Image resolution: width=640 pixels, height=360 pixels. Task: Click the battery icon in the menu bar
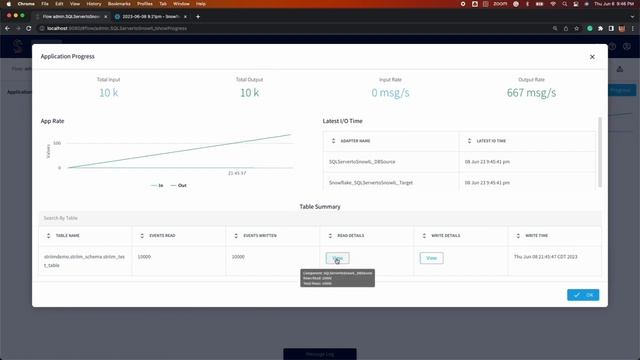(x=539, y=4)
